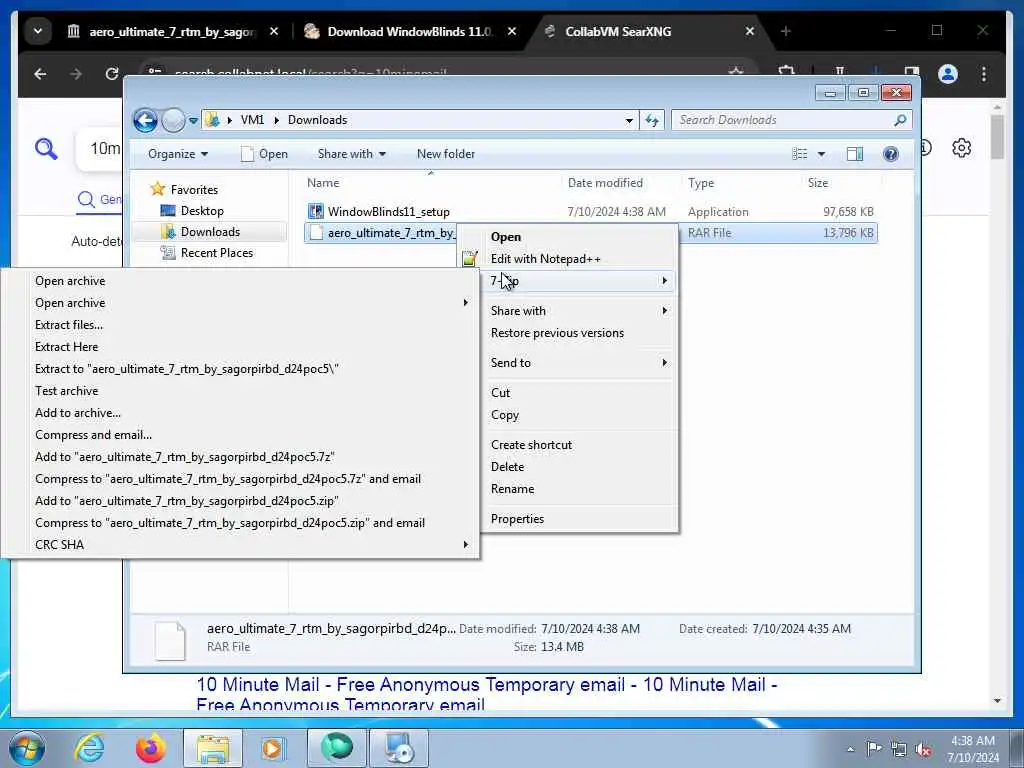
Task: Open Properties from the context menu
Action: tap(568, 519)
